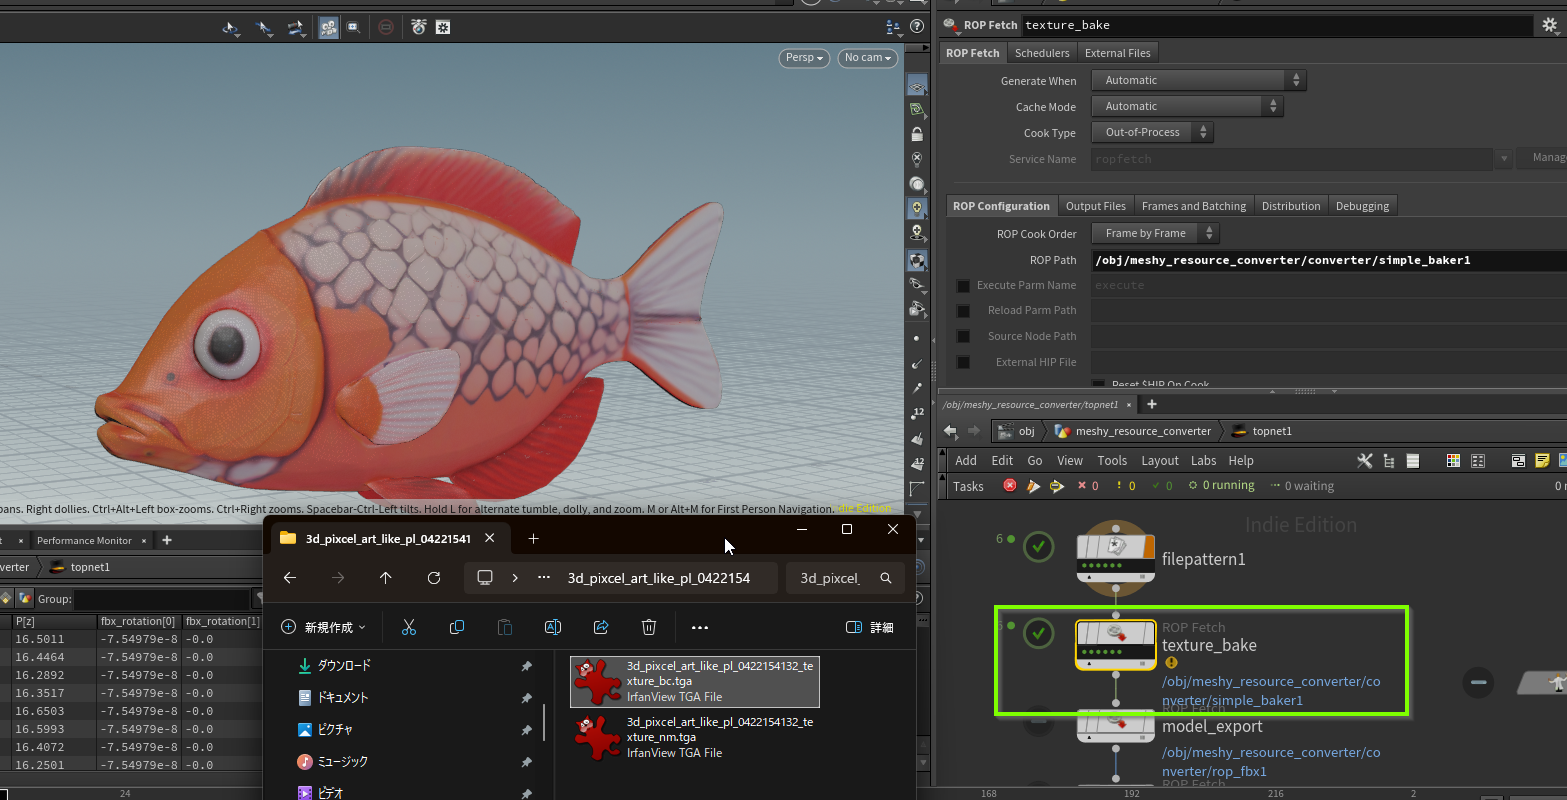This screenshot has width=1567, height=800.
Task: Click the obj path segment button
Action: (1018, 431)
